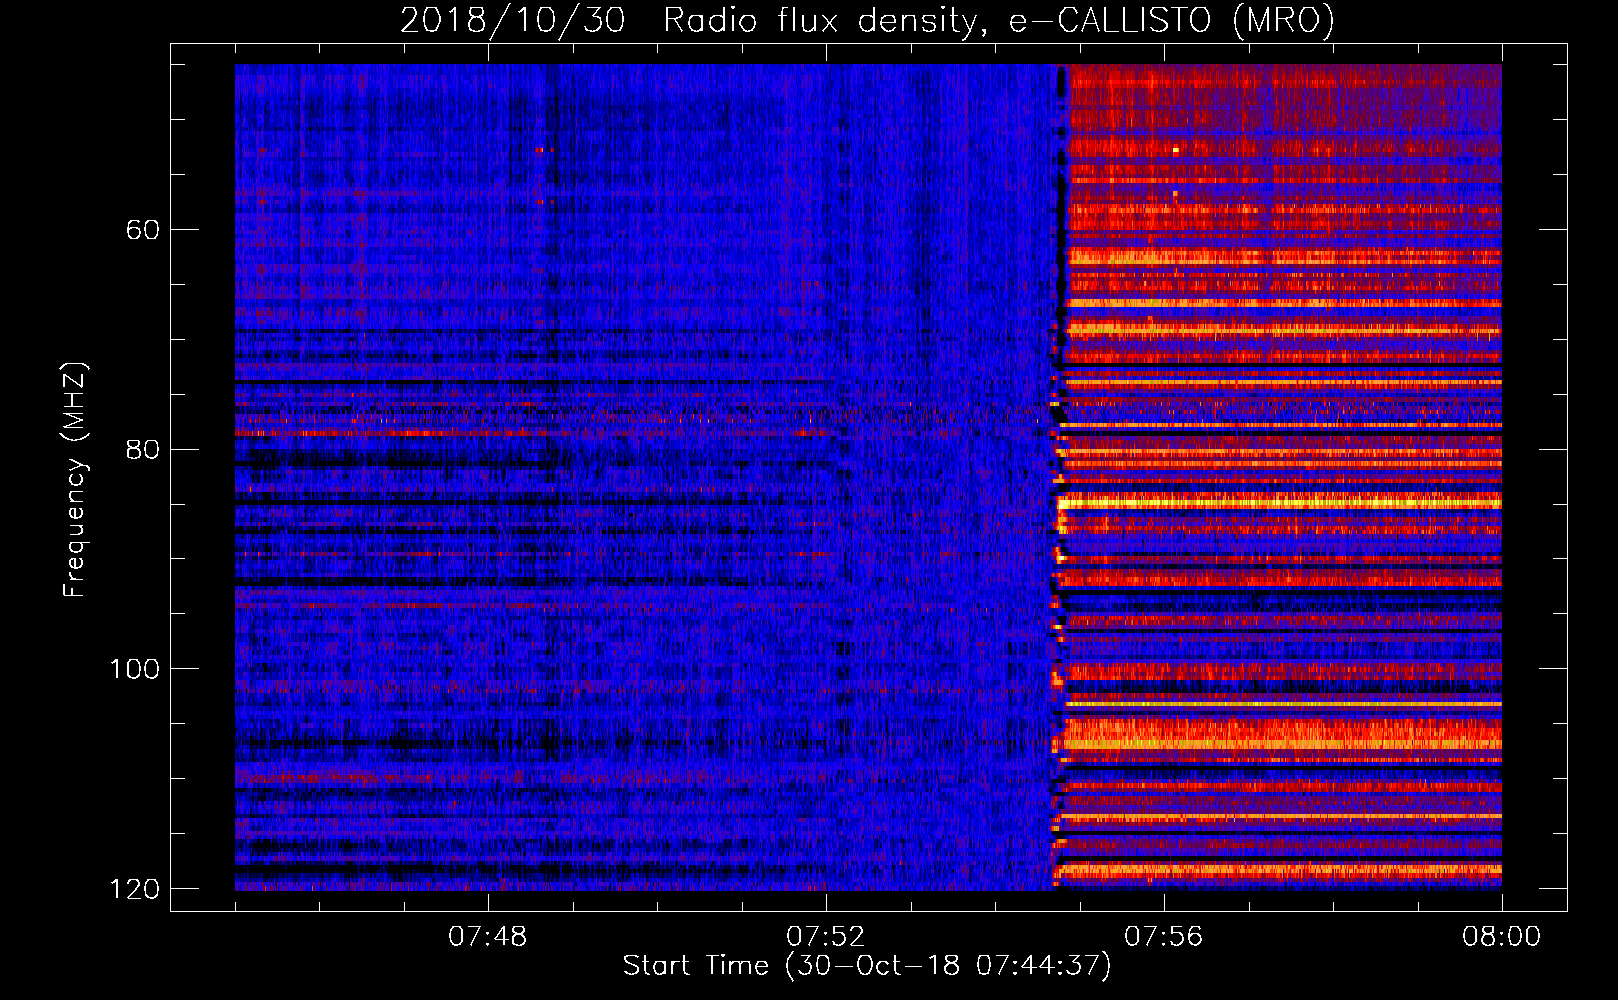Click the 'Start Time (30-Oct-18 07:44:37)' label
This screenshot has width=1618, height=1000.
[867, 966]
